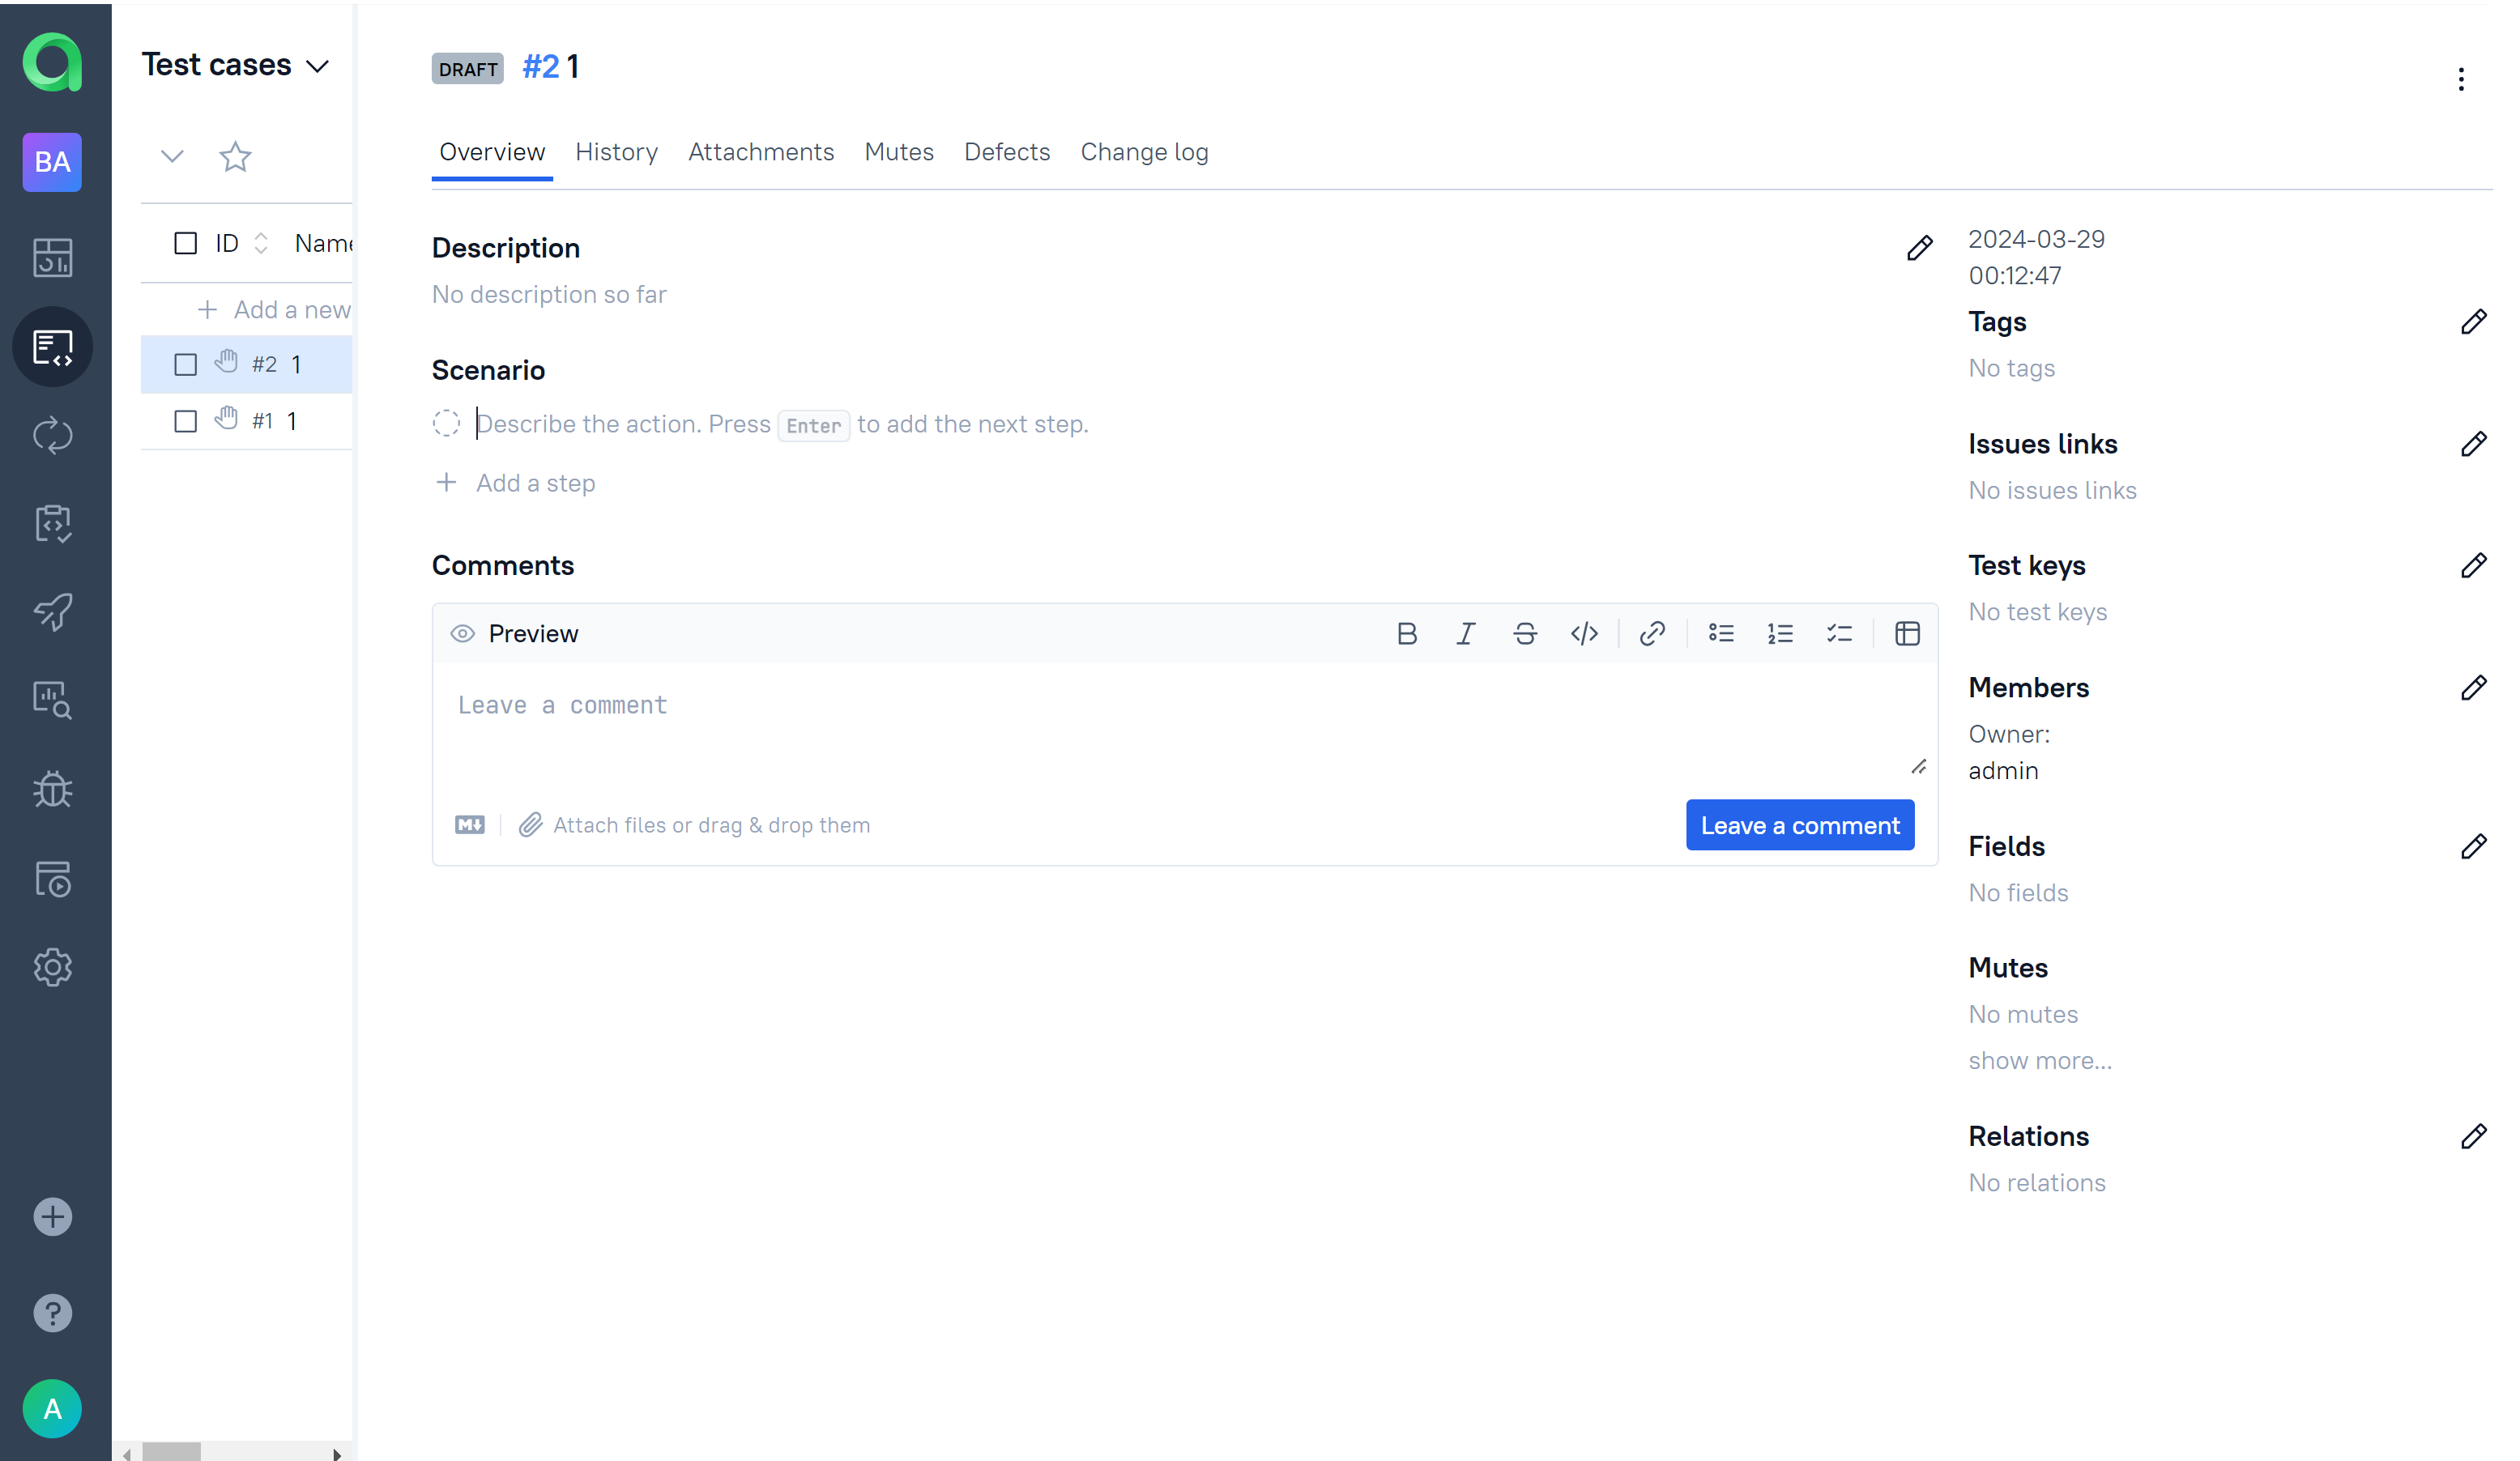Star the test case tree as favorite

click(x=235, y=157)
